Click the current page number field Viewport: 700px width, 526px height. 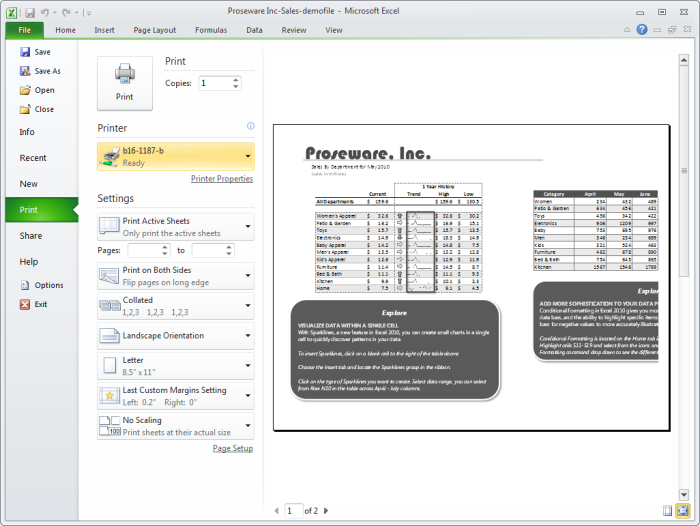tap(293, 510)
